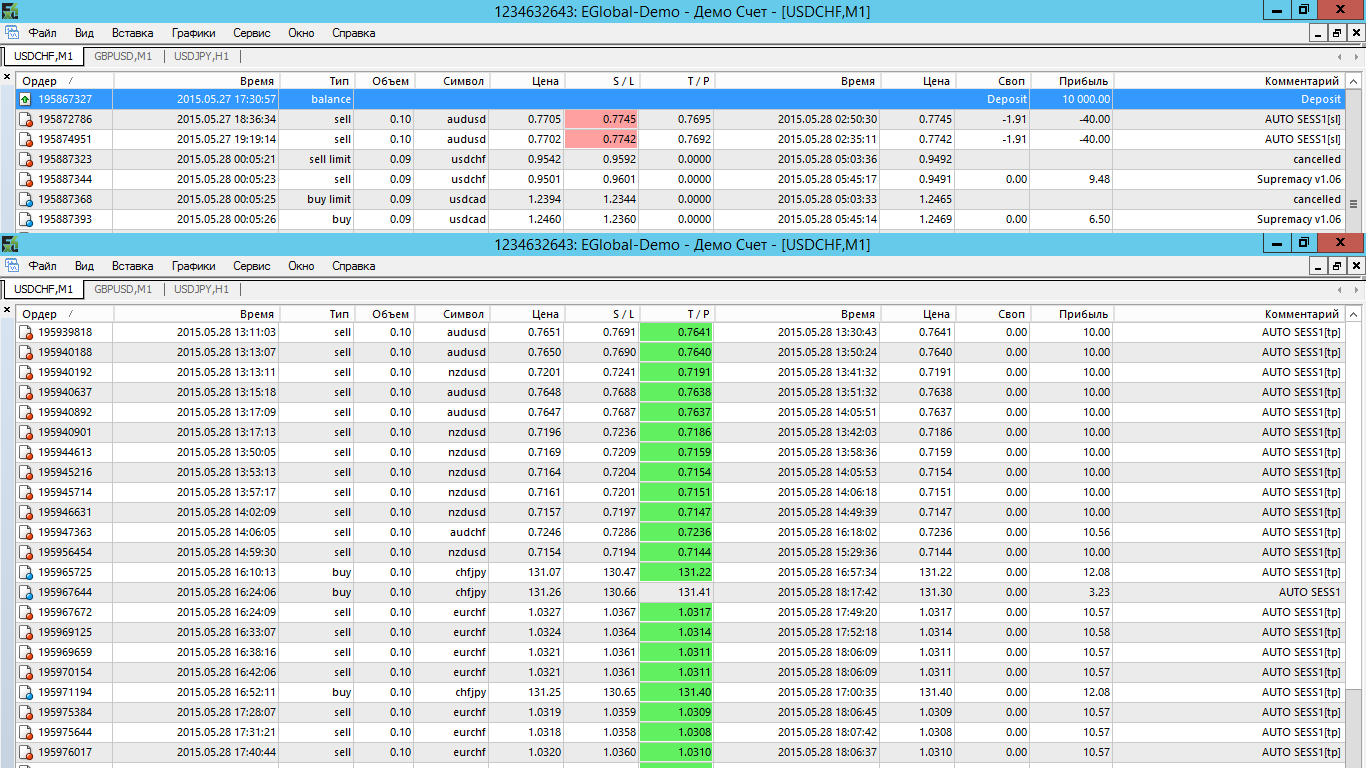The height and width of the screenshot is (768, 1366).
Task: Open the Вид menu in the lower window
Action: (x=84, y=266)
